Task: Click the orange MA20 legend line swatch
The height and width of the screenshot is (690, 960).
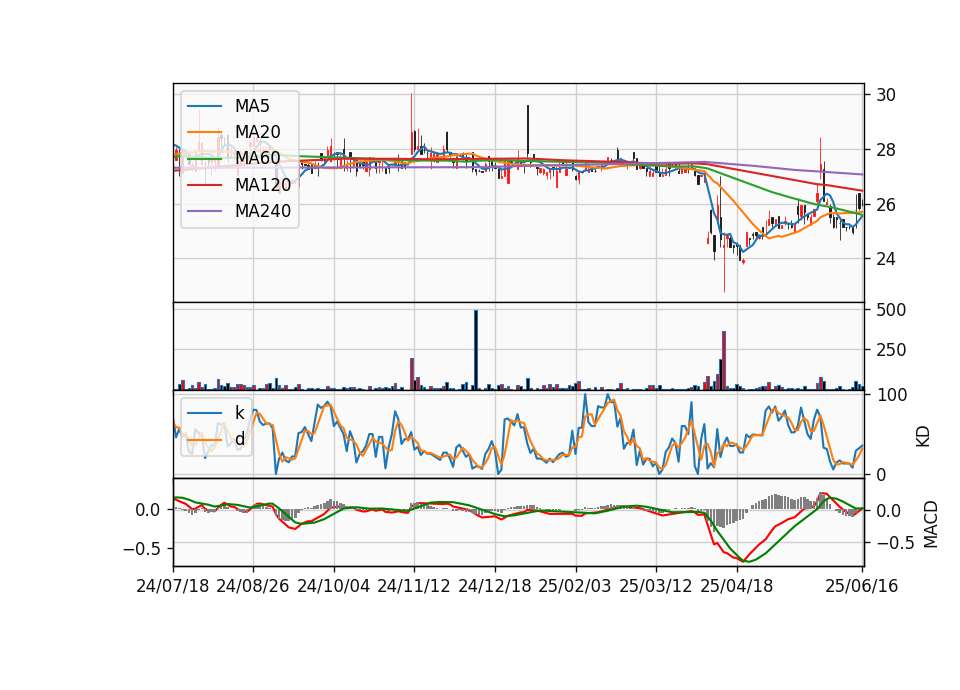Action: click(204, 132)
